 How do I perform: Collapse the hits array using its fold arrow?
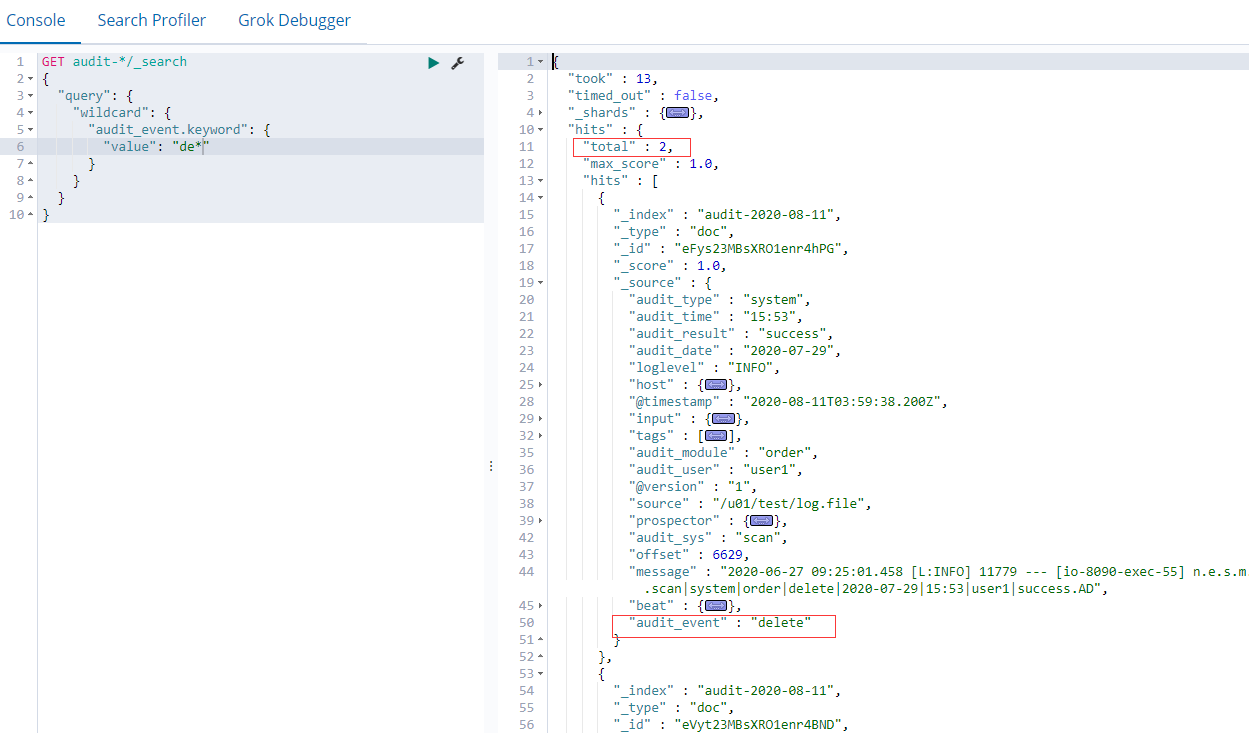click(x=540, y=180)
